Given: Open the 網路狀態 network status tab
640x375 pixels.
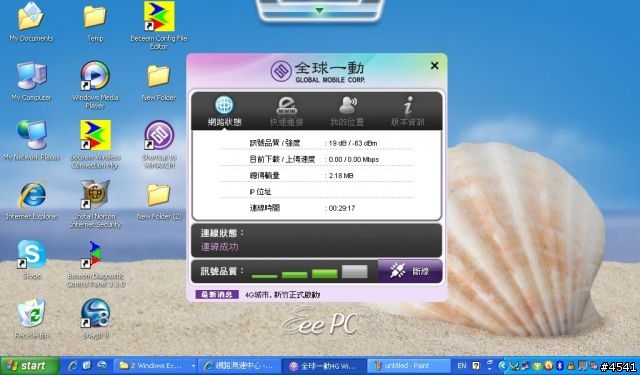Looking at the screenshot, I should pos(224,111).
